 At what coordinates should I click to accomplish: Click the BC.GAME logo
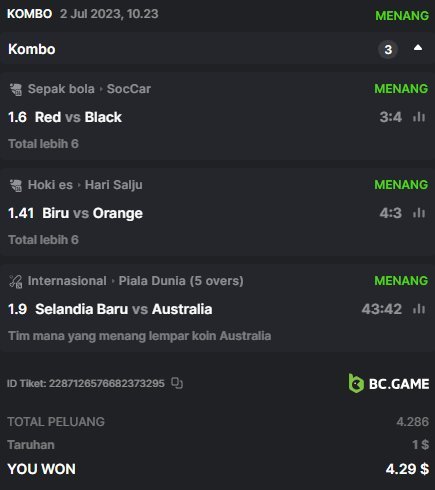coord(389,383)
